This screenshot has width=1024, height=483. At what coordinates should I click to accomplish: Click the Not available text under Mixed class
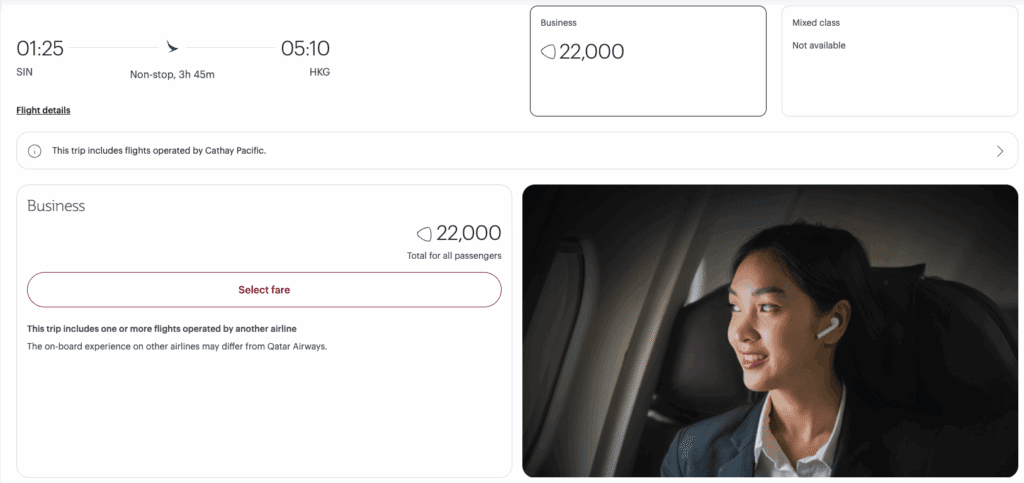coord(818,46)
